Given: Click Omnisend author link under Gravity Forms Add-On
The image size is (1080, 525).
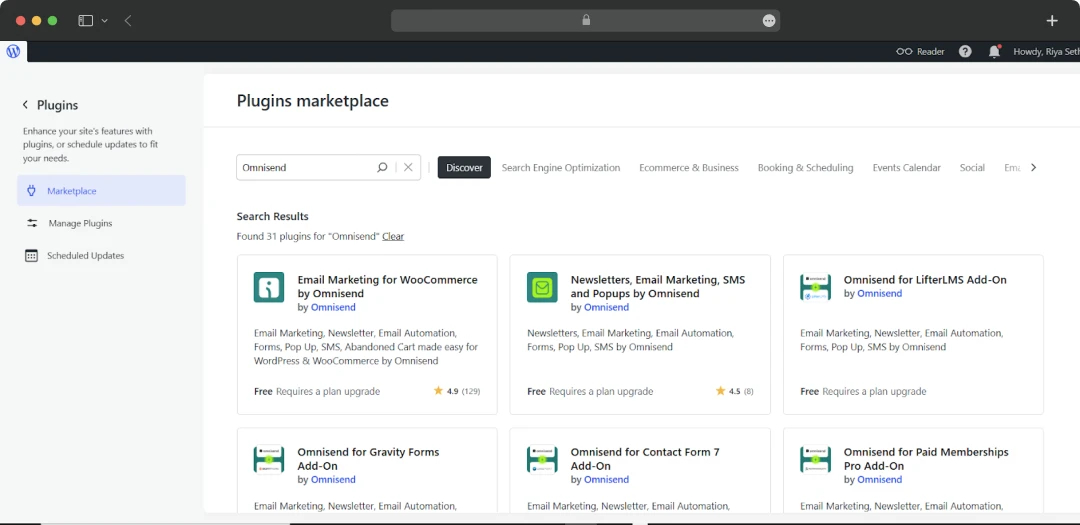Looking at the screenshot, I should point(333,480).
